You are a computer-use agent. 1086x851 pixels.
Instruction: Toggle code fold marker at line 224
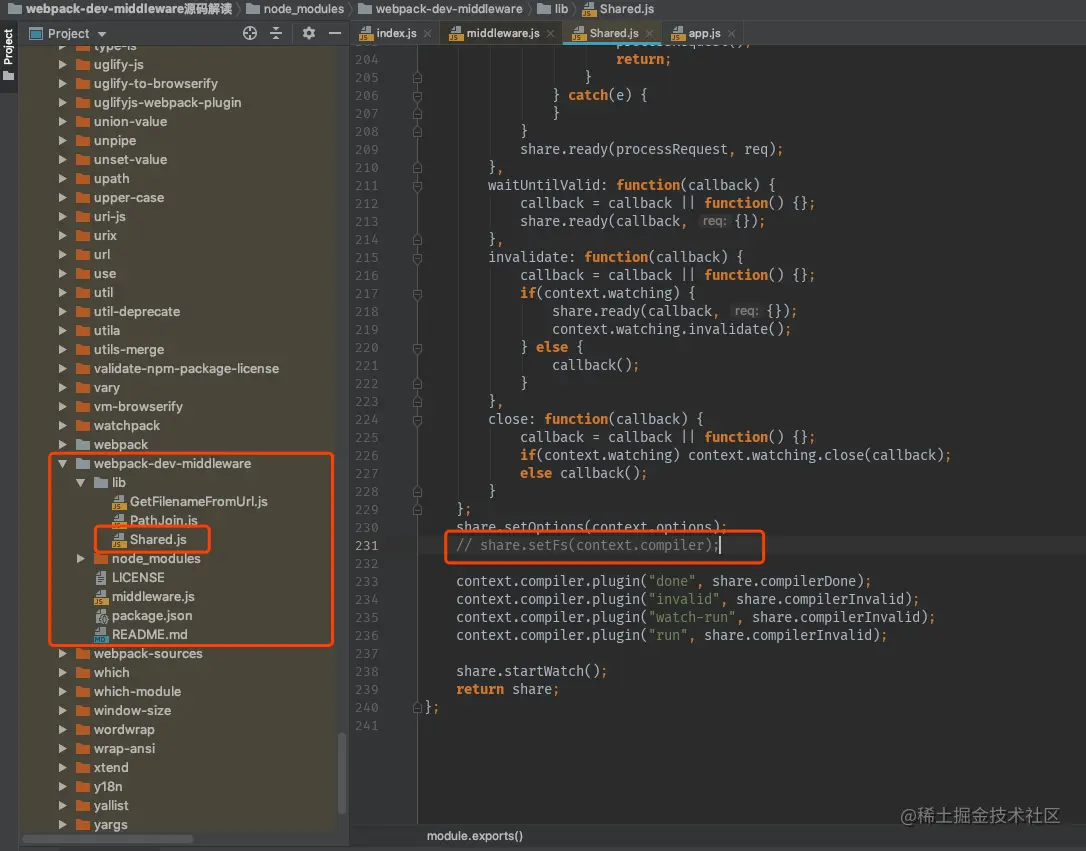pos(417,420)
